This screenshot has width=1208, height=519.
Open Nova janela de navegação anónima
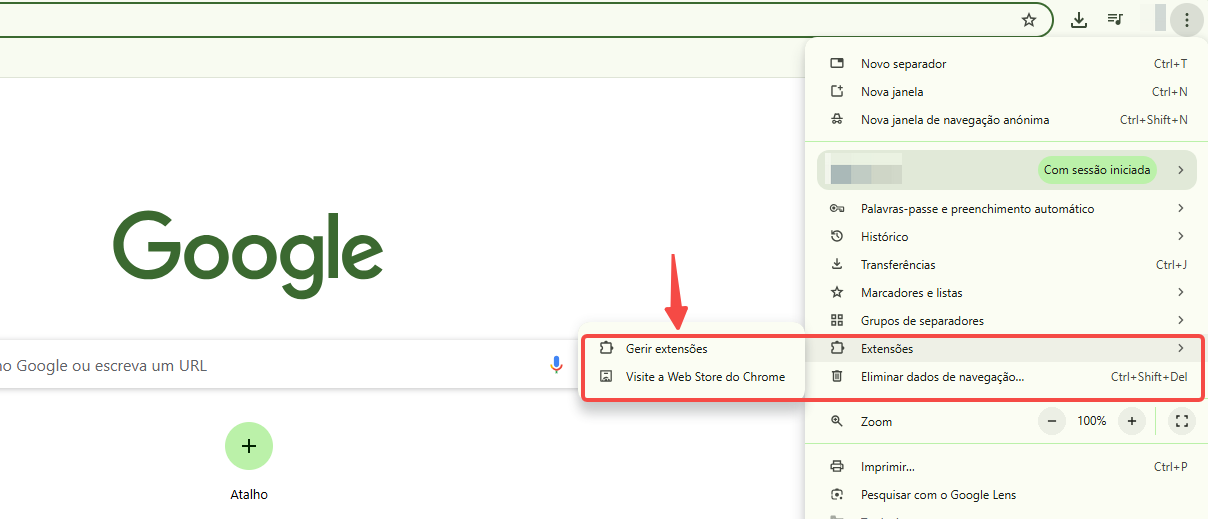(x=1007, y=119)
